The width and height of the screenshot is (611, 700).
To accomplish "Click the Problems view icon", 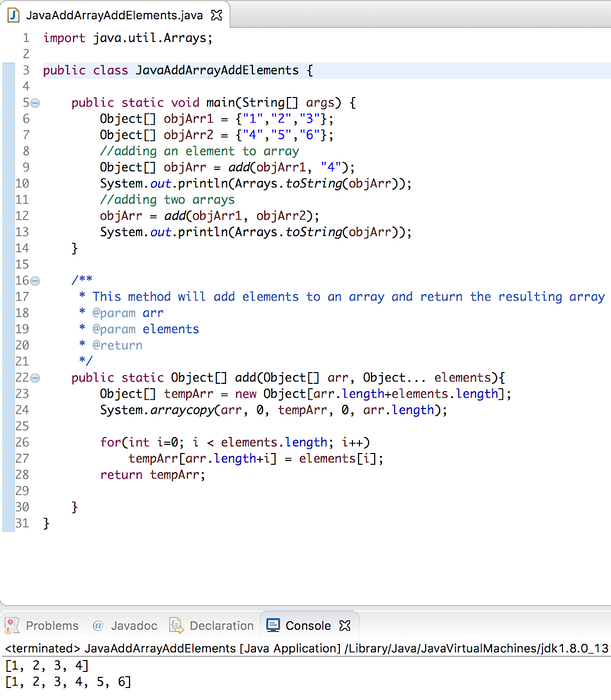I will tap(12, 625).
